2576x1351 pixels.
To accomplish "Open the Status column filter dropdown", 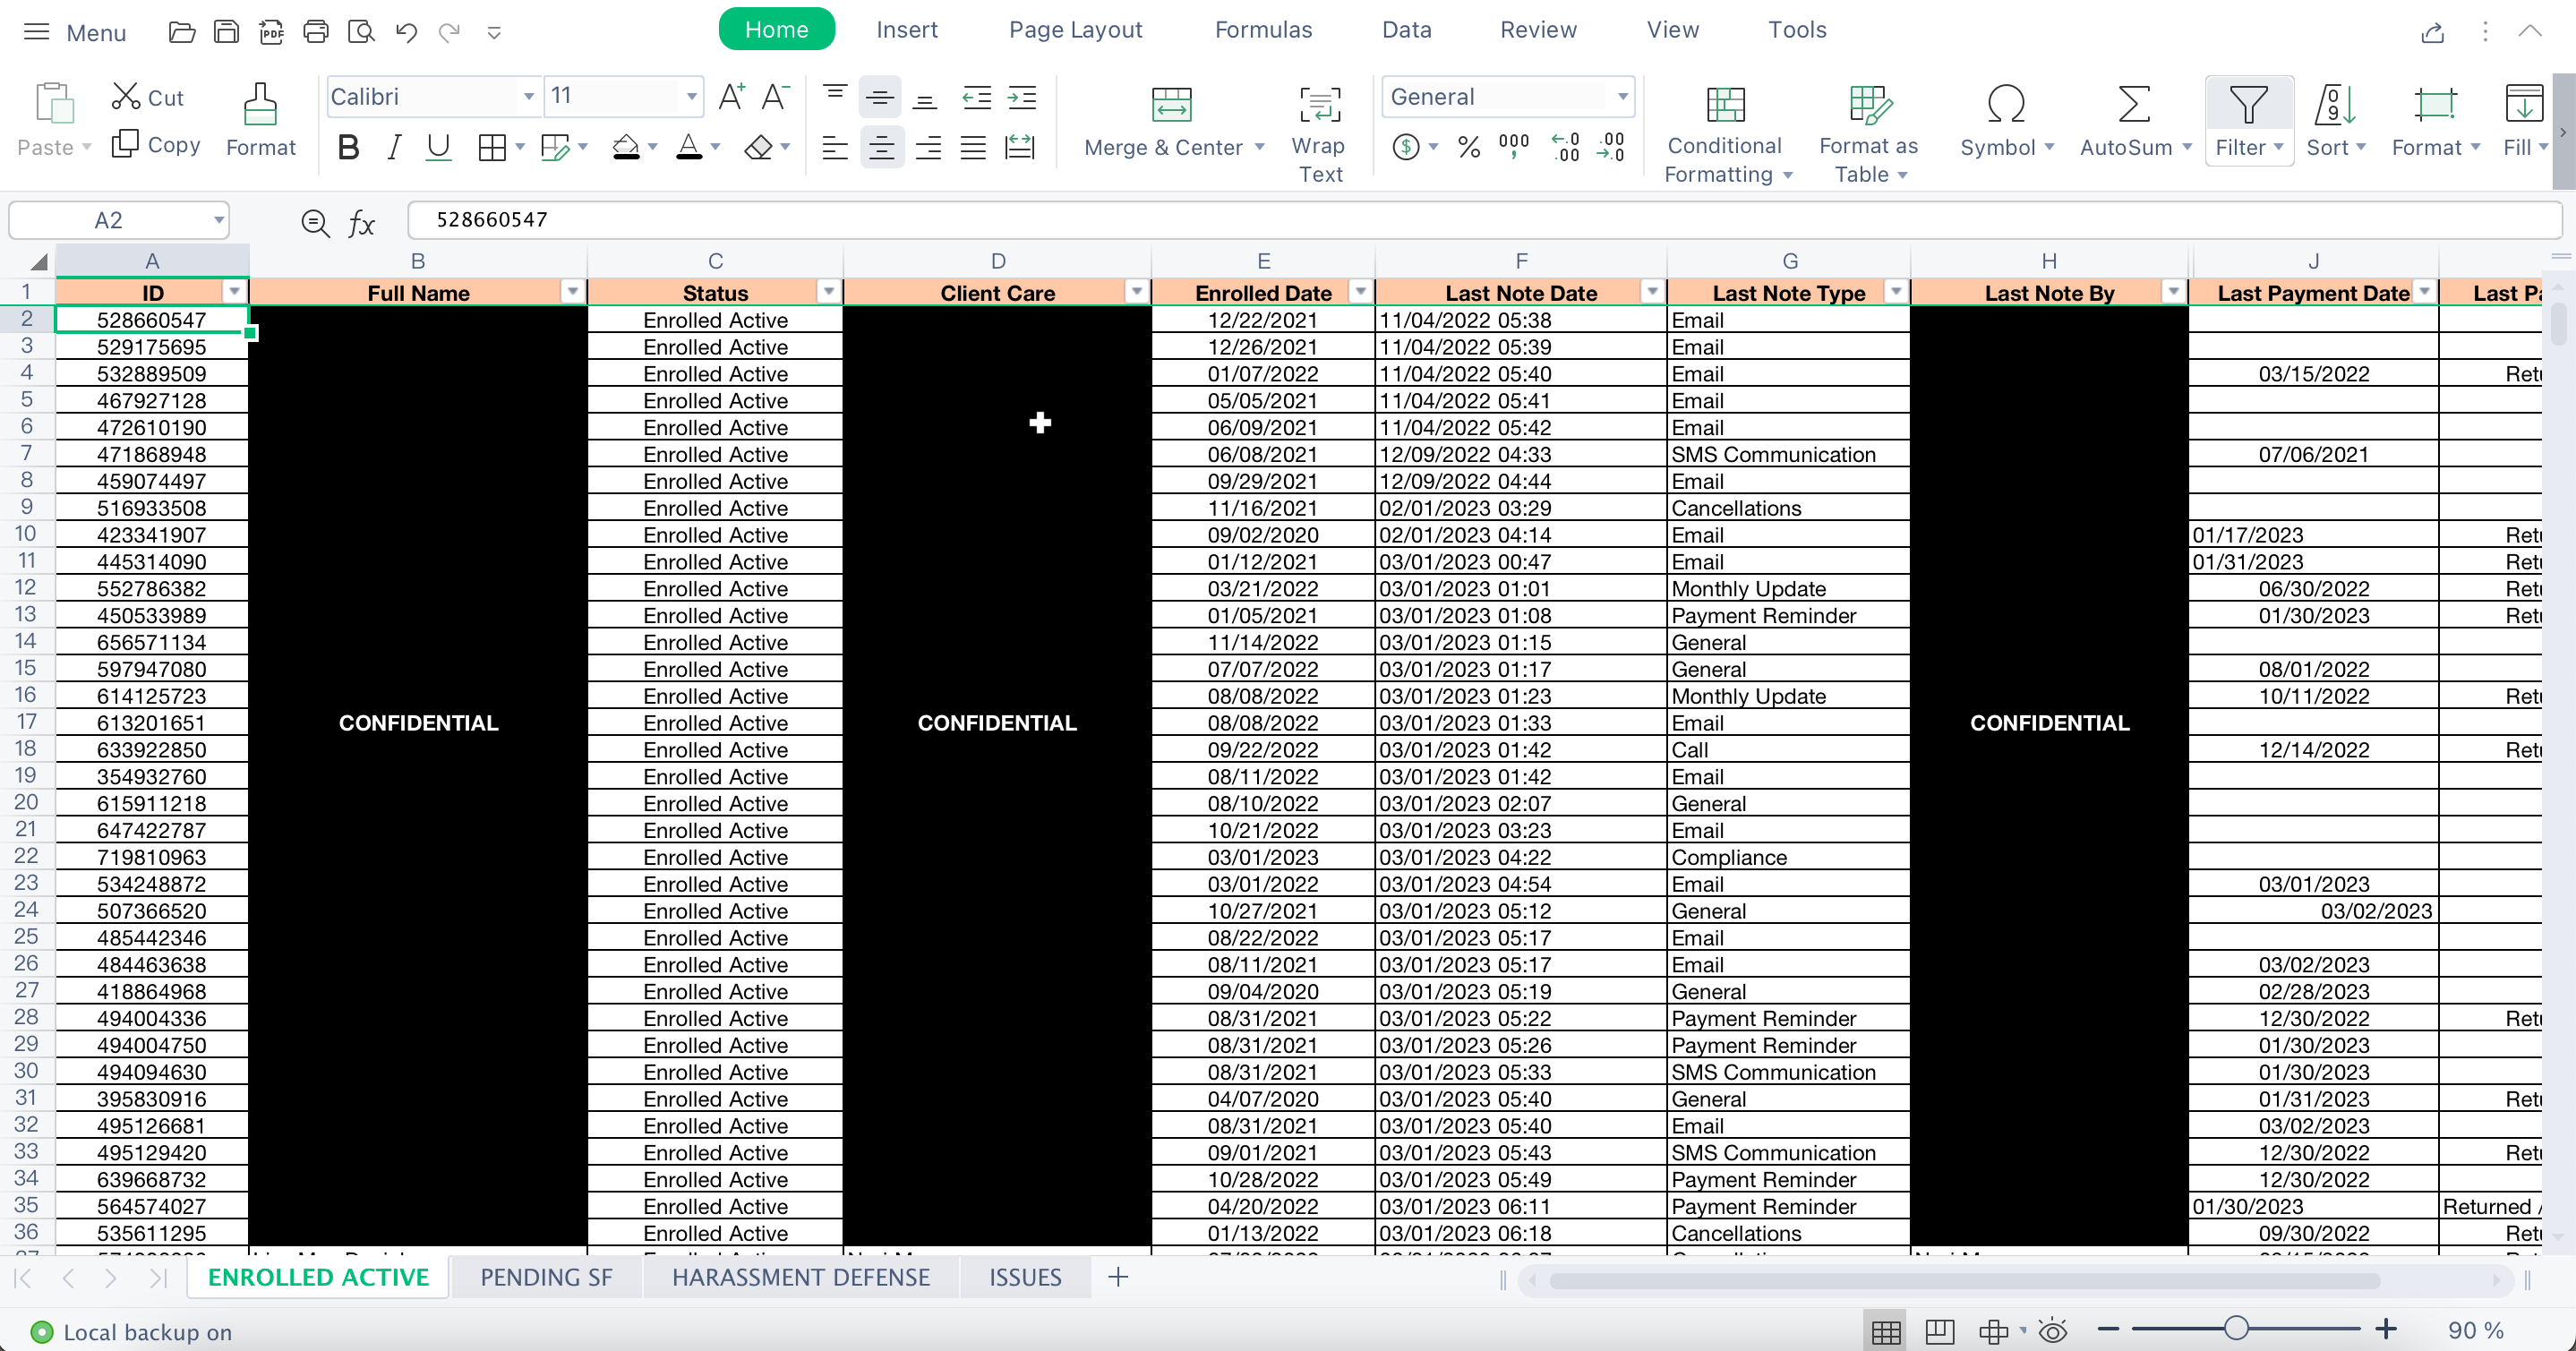I will coord(828,292).
